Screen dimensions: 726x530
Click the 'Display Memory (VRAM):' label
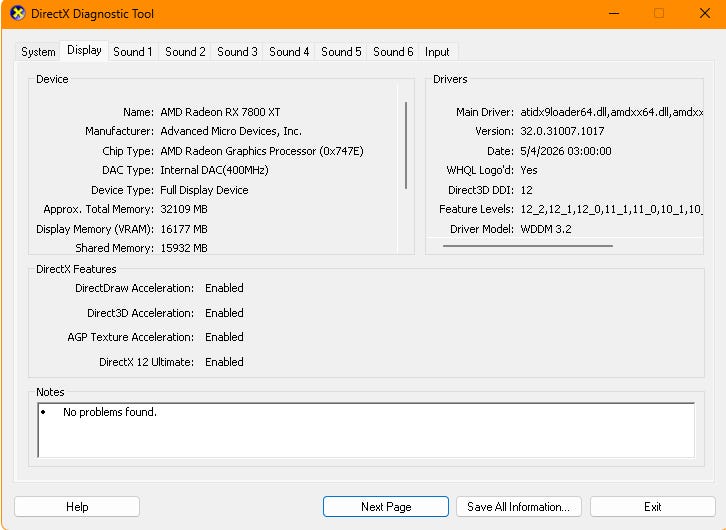click(95, 229)
